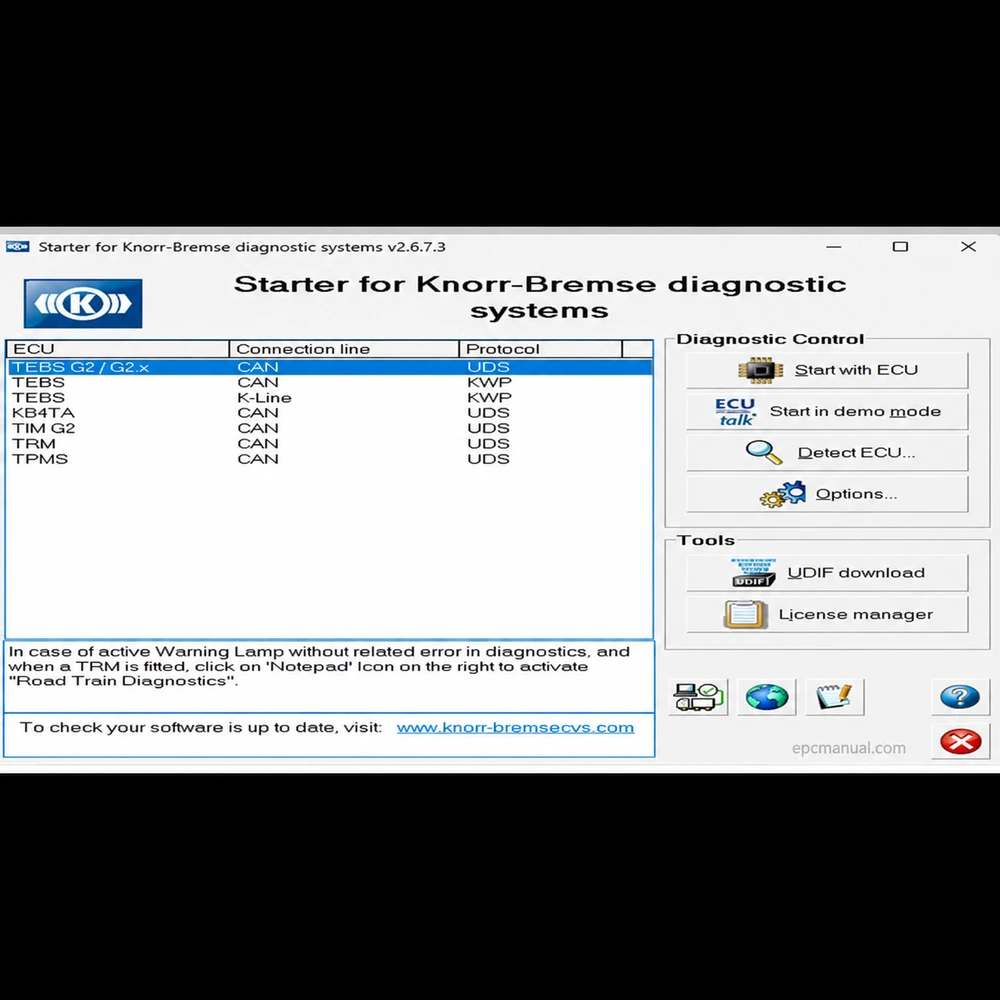Click the globe language icon
Viewport: 1000px width, 1000px height.
[x=767, y=696]
